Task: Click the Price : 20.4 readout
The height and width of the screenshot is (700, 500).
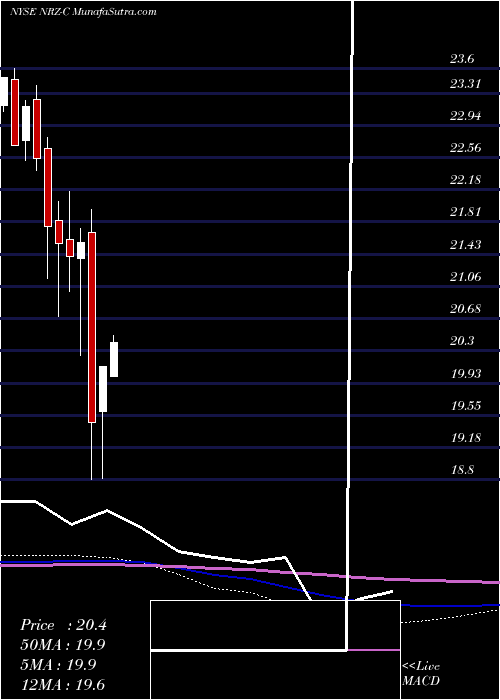Action: click(x=63, y=625)
